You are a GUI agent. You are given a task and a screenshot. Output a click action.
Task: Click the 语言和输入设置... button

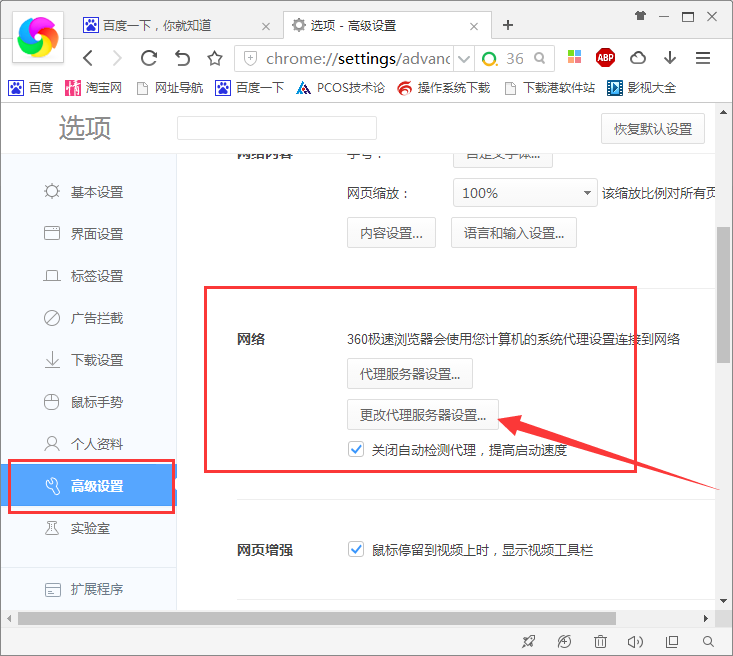tap(514, 232)
